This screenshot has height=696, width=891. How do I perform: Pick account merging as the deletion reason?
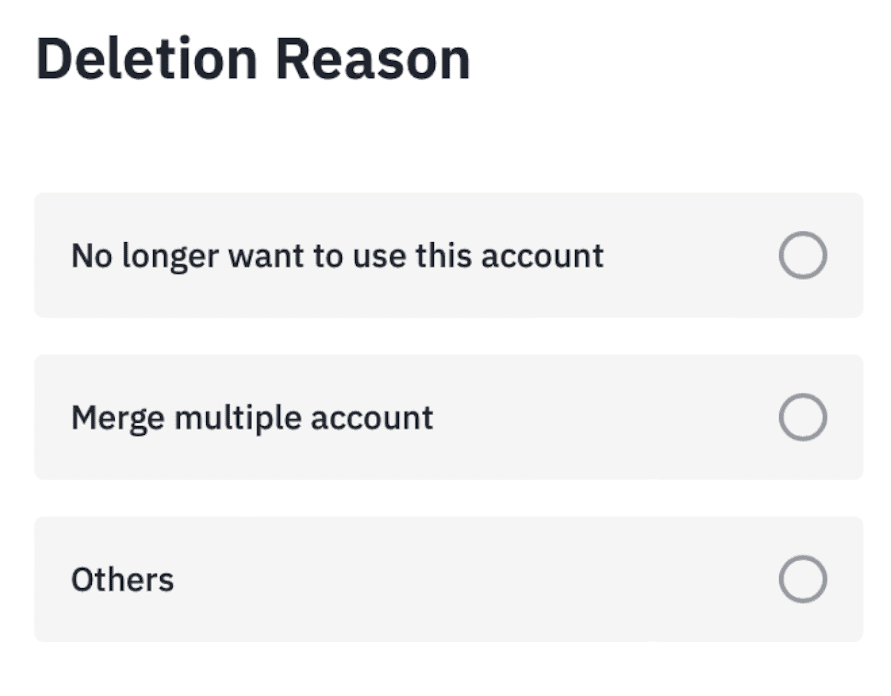coord(802,417)
